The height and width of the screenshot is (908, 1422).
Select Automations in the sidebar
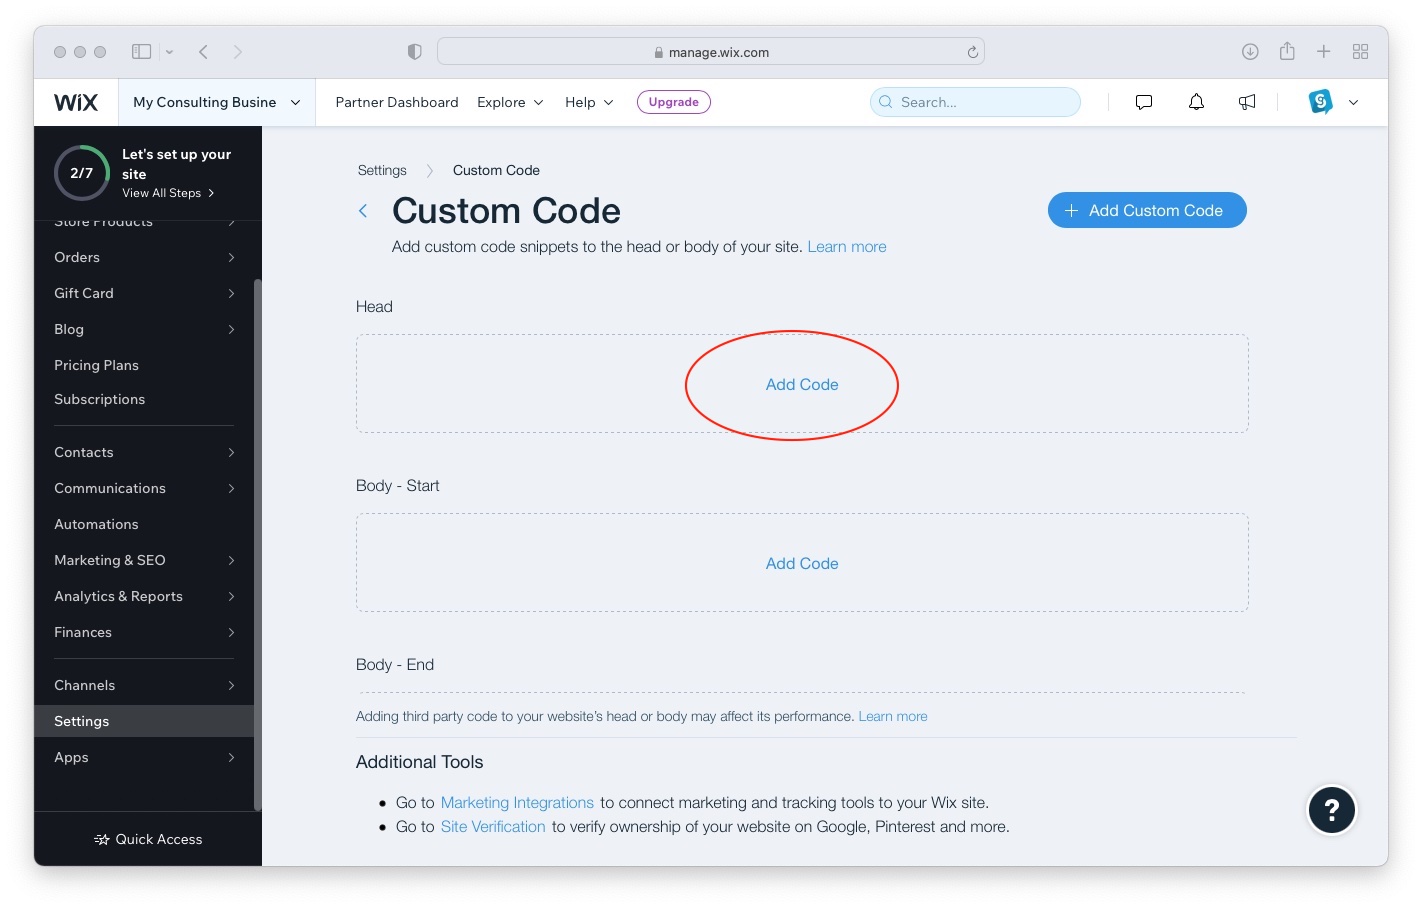click(96, 524)
